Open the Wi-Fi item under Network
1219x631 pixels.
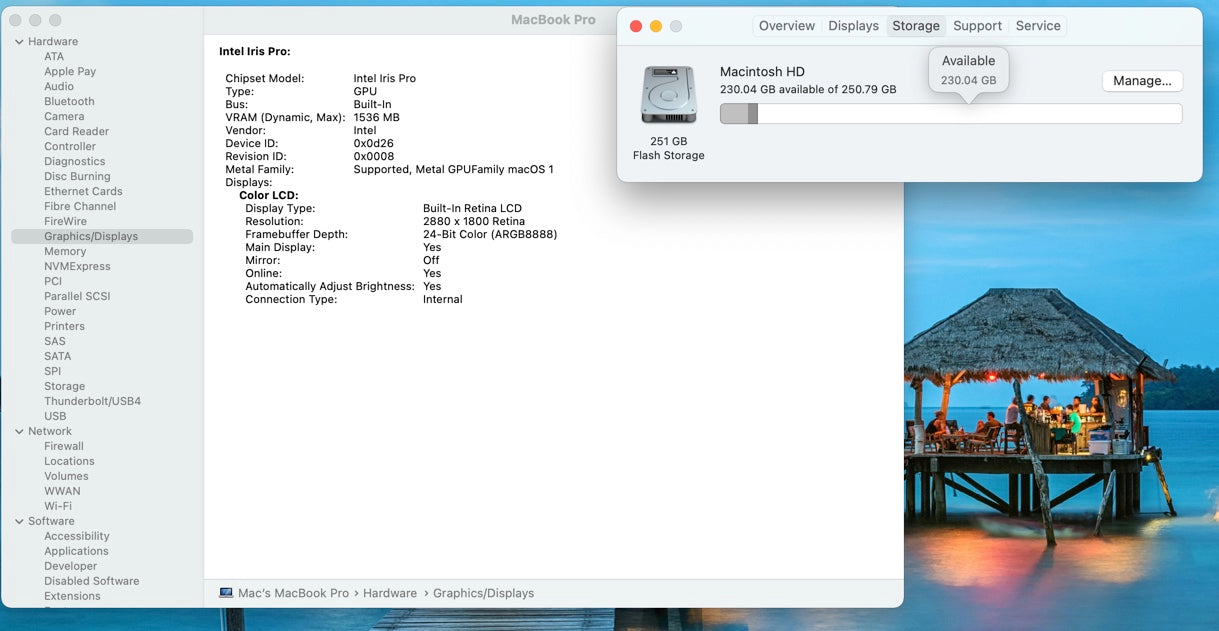tap(58, 506)
